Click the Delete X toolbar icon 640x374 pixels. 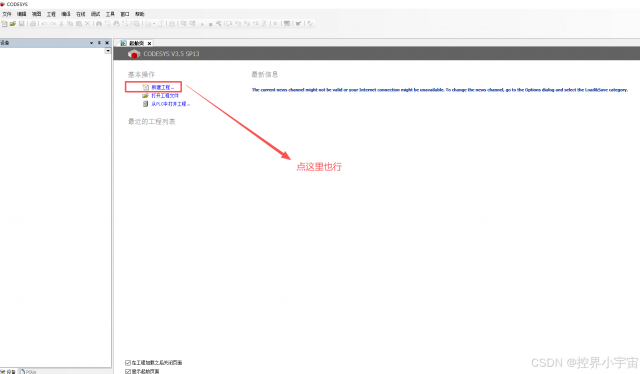coord(87,24)
